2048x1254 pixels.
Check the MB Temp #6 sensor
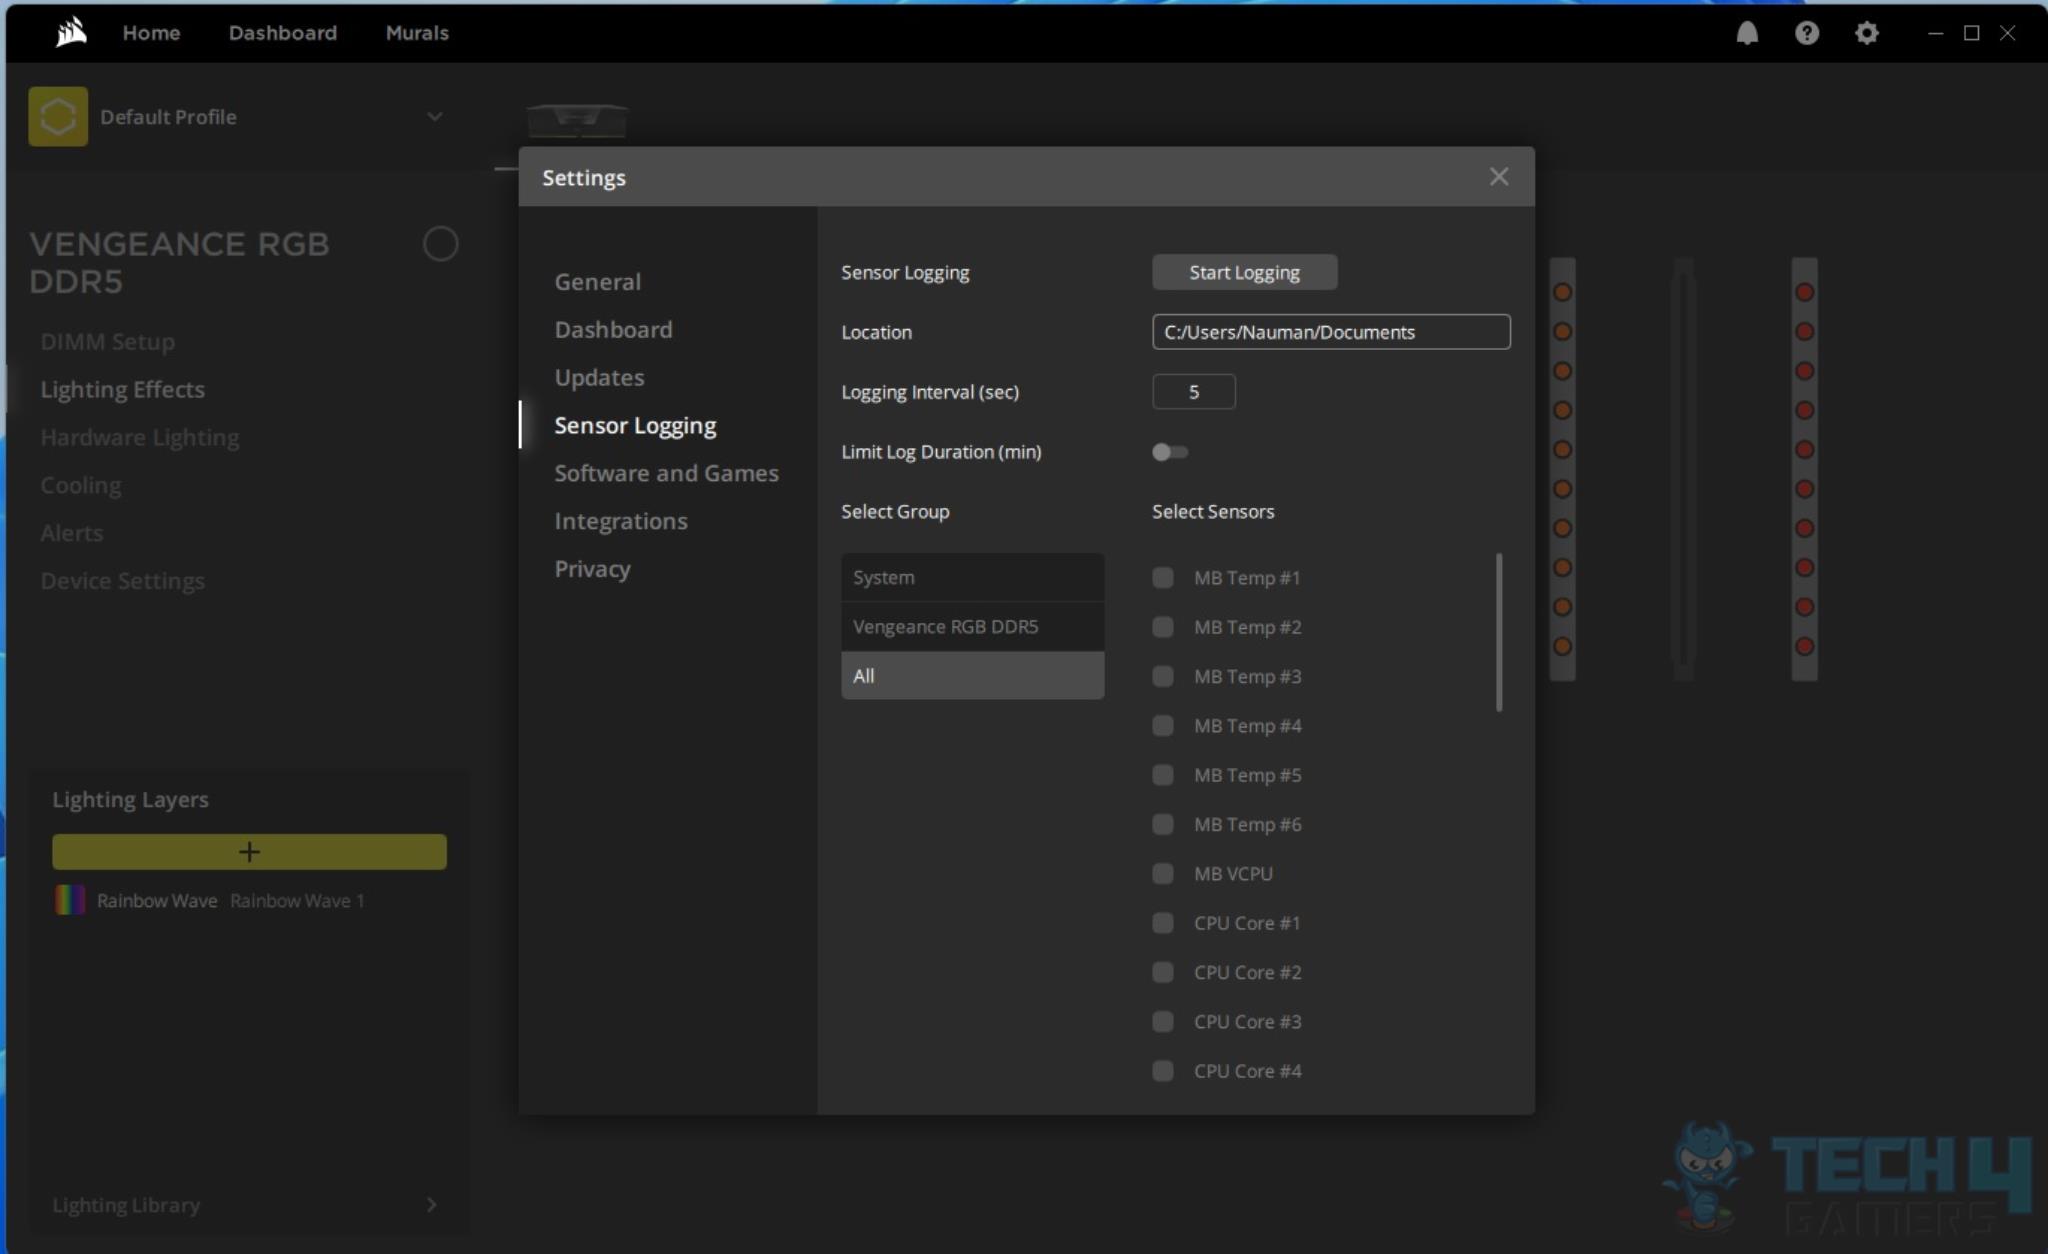click(1162, 824)
